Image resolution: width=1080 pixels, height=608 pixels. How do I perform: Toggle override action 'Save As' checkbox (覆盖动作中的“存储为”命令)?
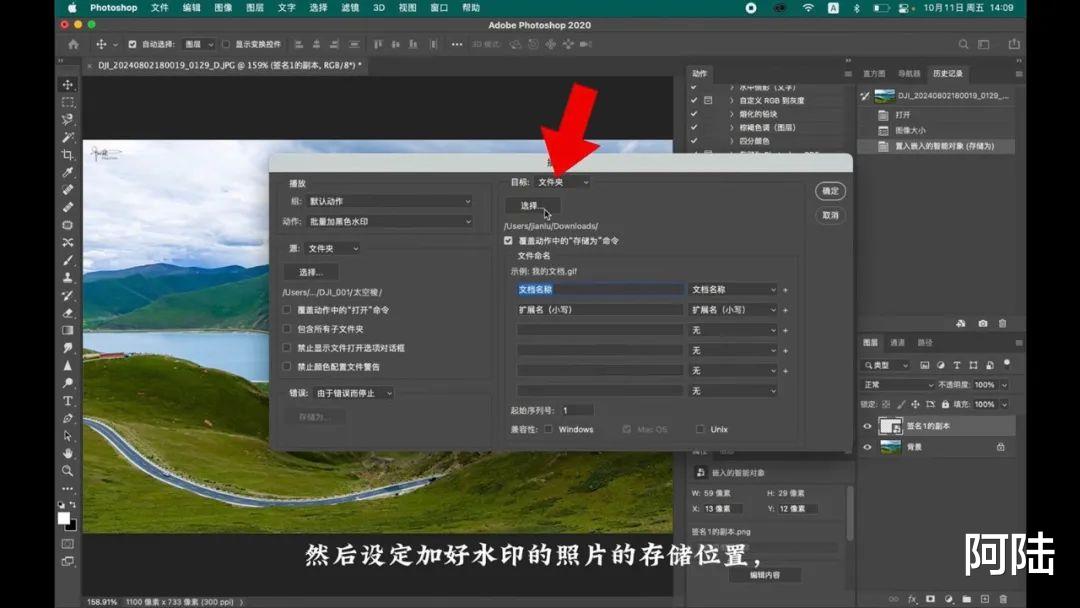(x=508, y=240)
